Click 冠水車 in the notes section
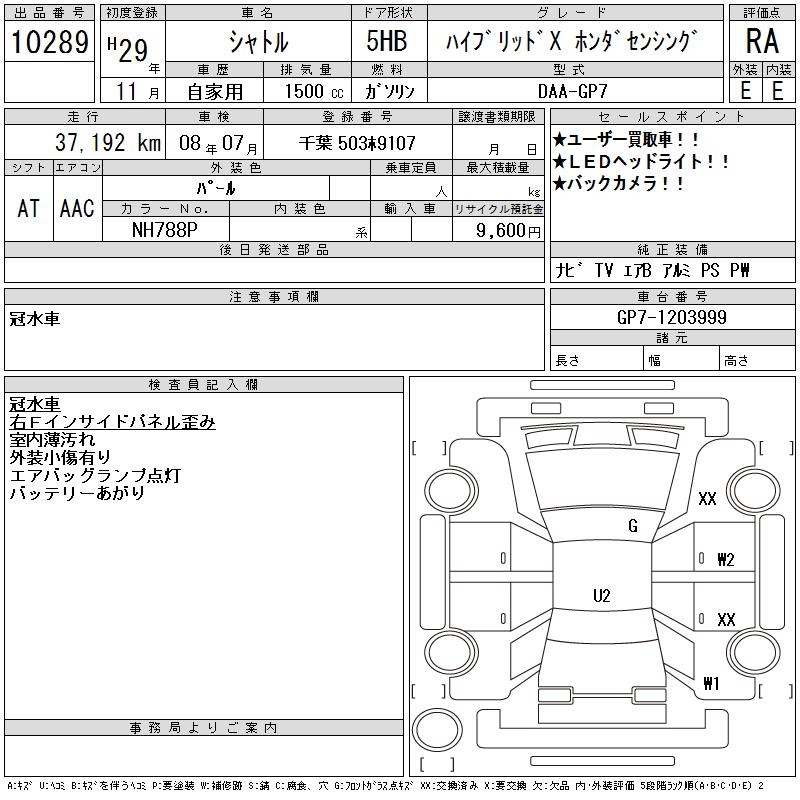The image size is (800, 800). click(x=35, y=319)
